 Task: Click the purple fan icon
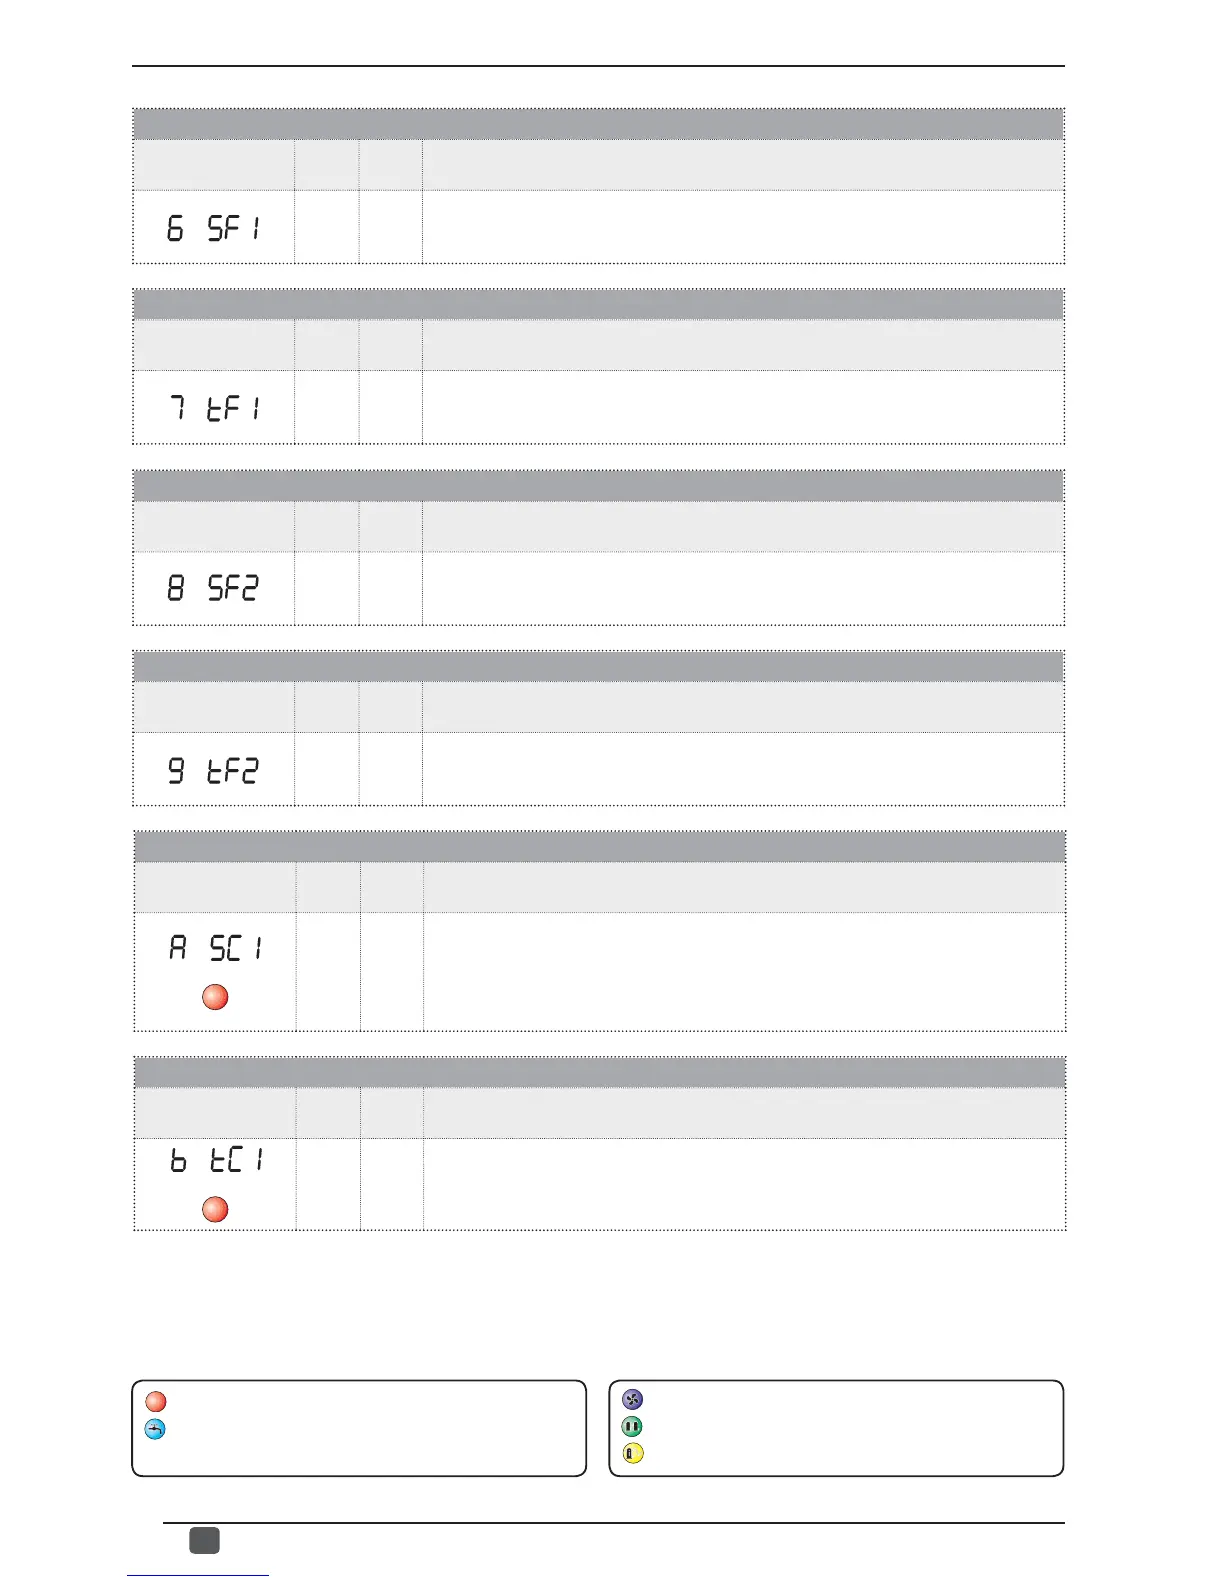click(x=632, y=1399)
